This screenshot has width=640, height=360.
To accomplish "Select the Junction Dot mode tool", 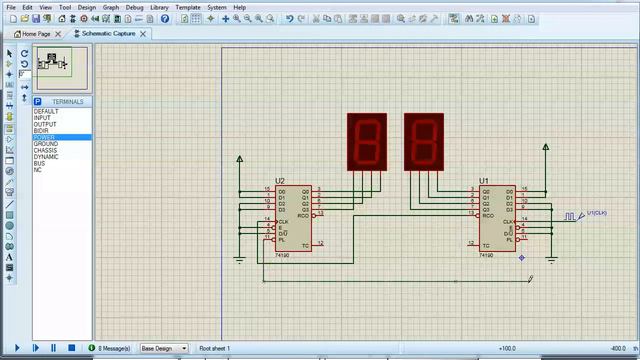I will (x=9, y=74).
